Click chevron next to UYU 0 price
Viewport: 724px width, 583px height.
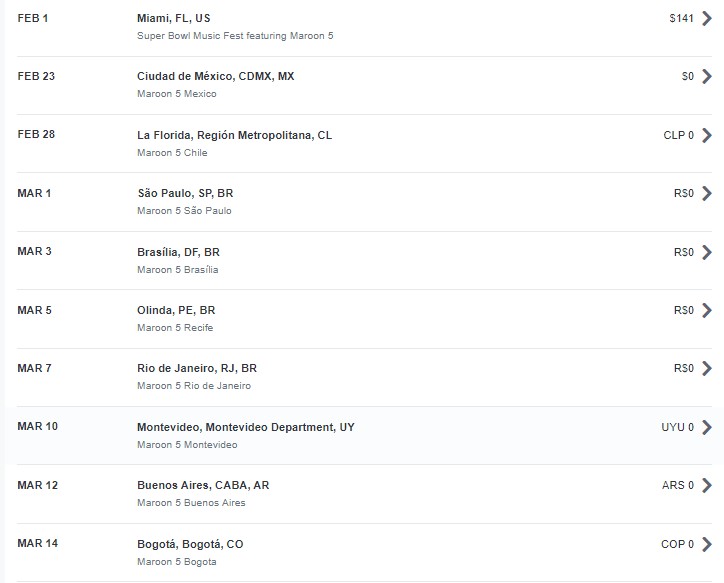[706, 427]
